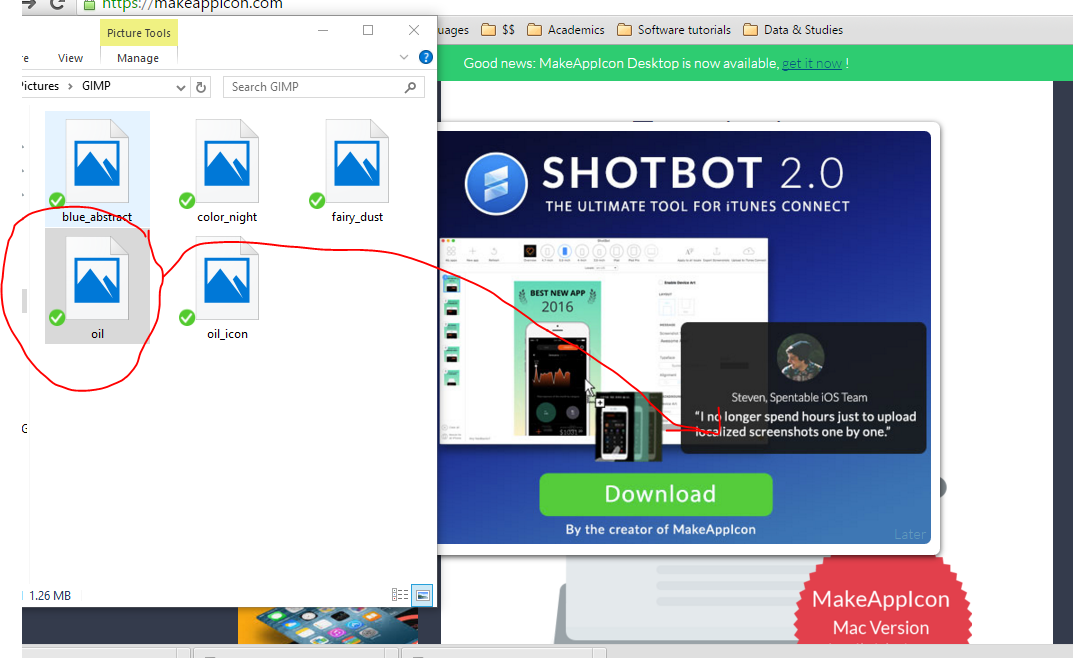Open the $$ bookmarks folder
This screenshot has height=658, width=1073.
pos(498,30)
